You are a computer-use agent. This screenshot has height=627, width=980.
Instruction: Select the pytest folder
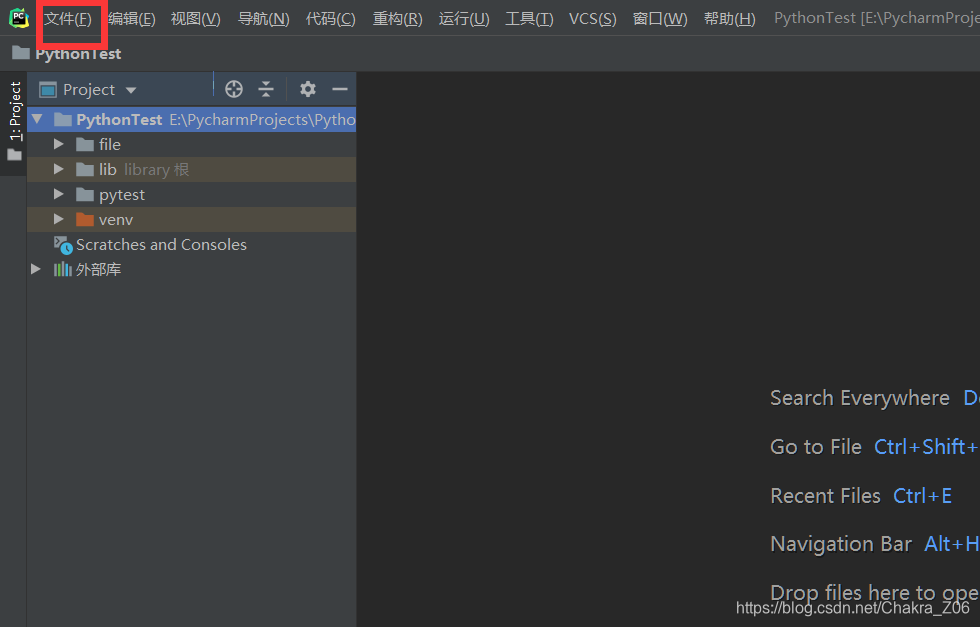coord(191,194)
